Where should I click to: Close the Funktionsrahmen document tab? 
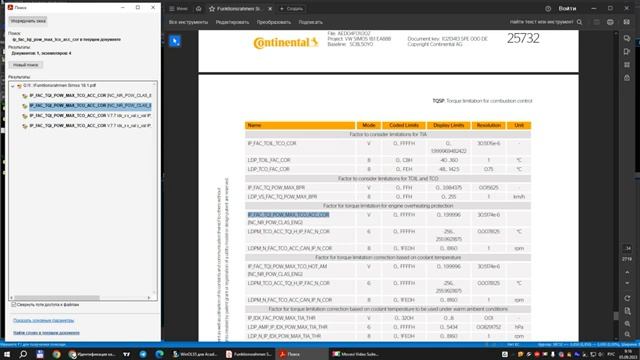click(270, 9)
